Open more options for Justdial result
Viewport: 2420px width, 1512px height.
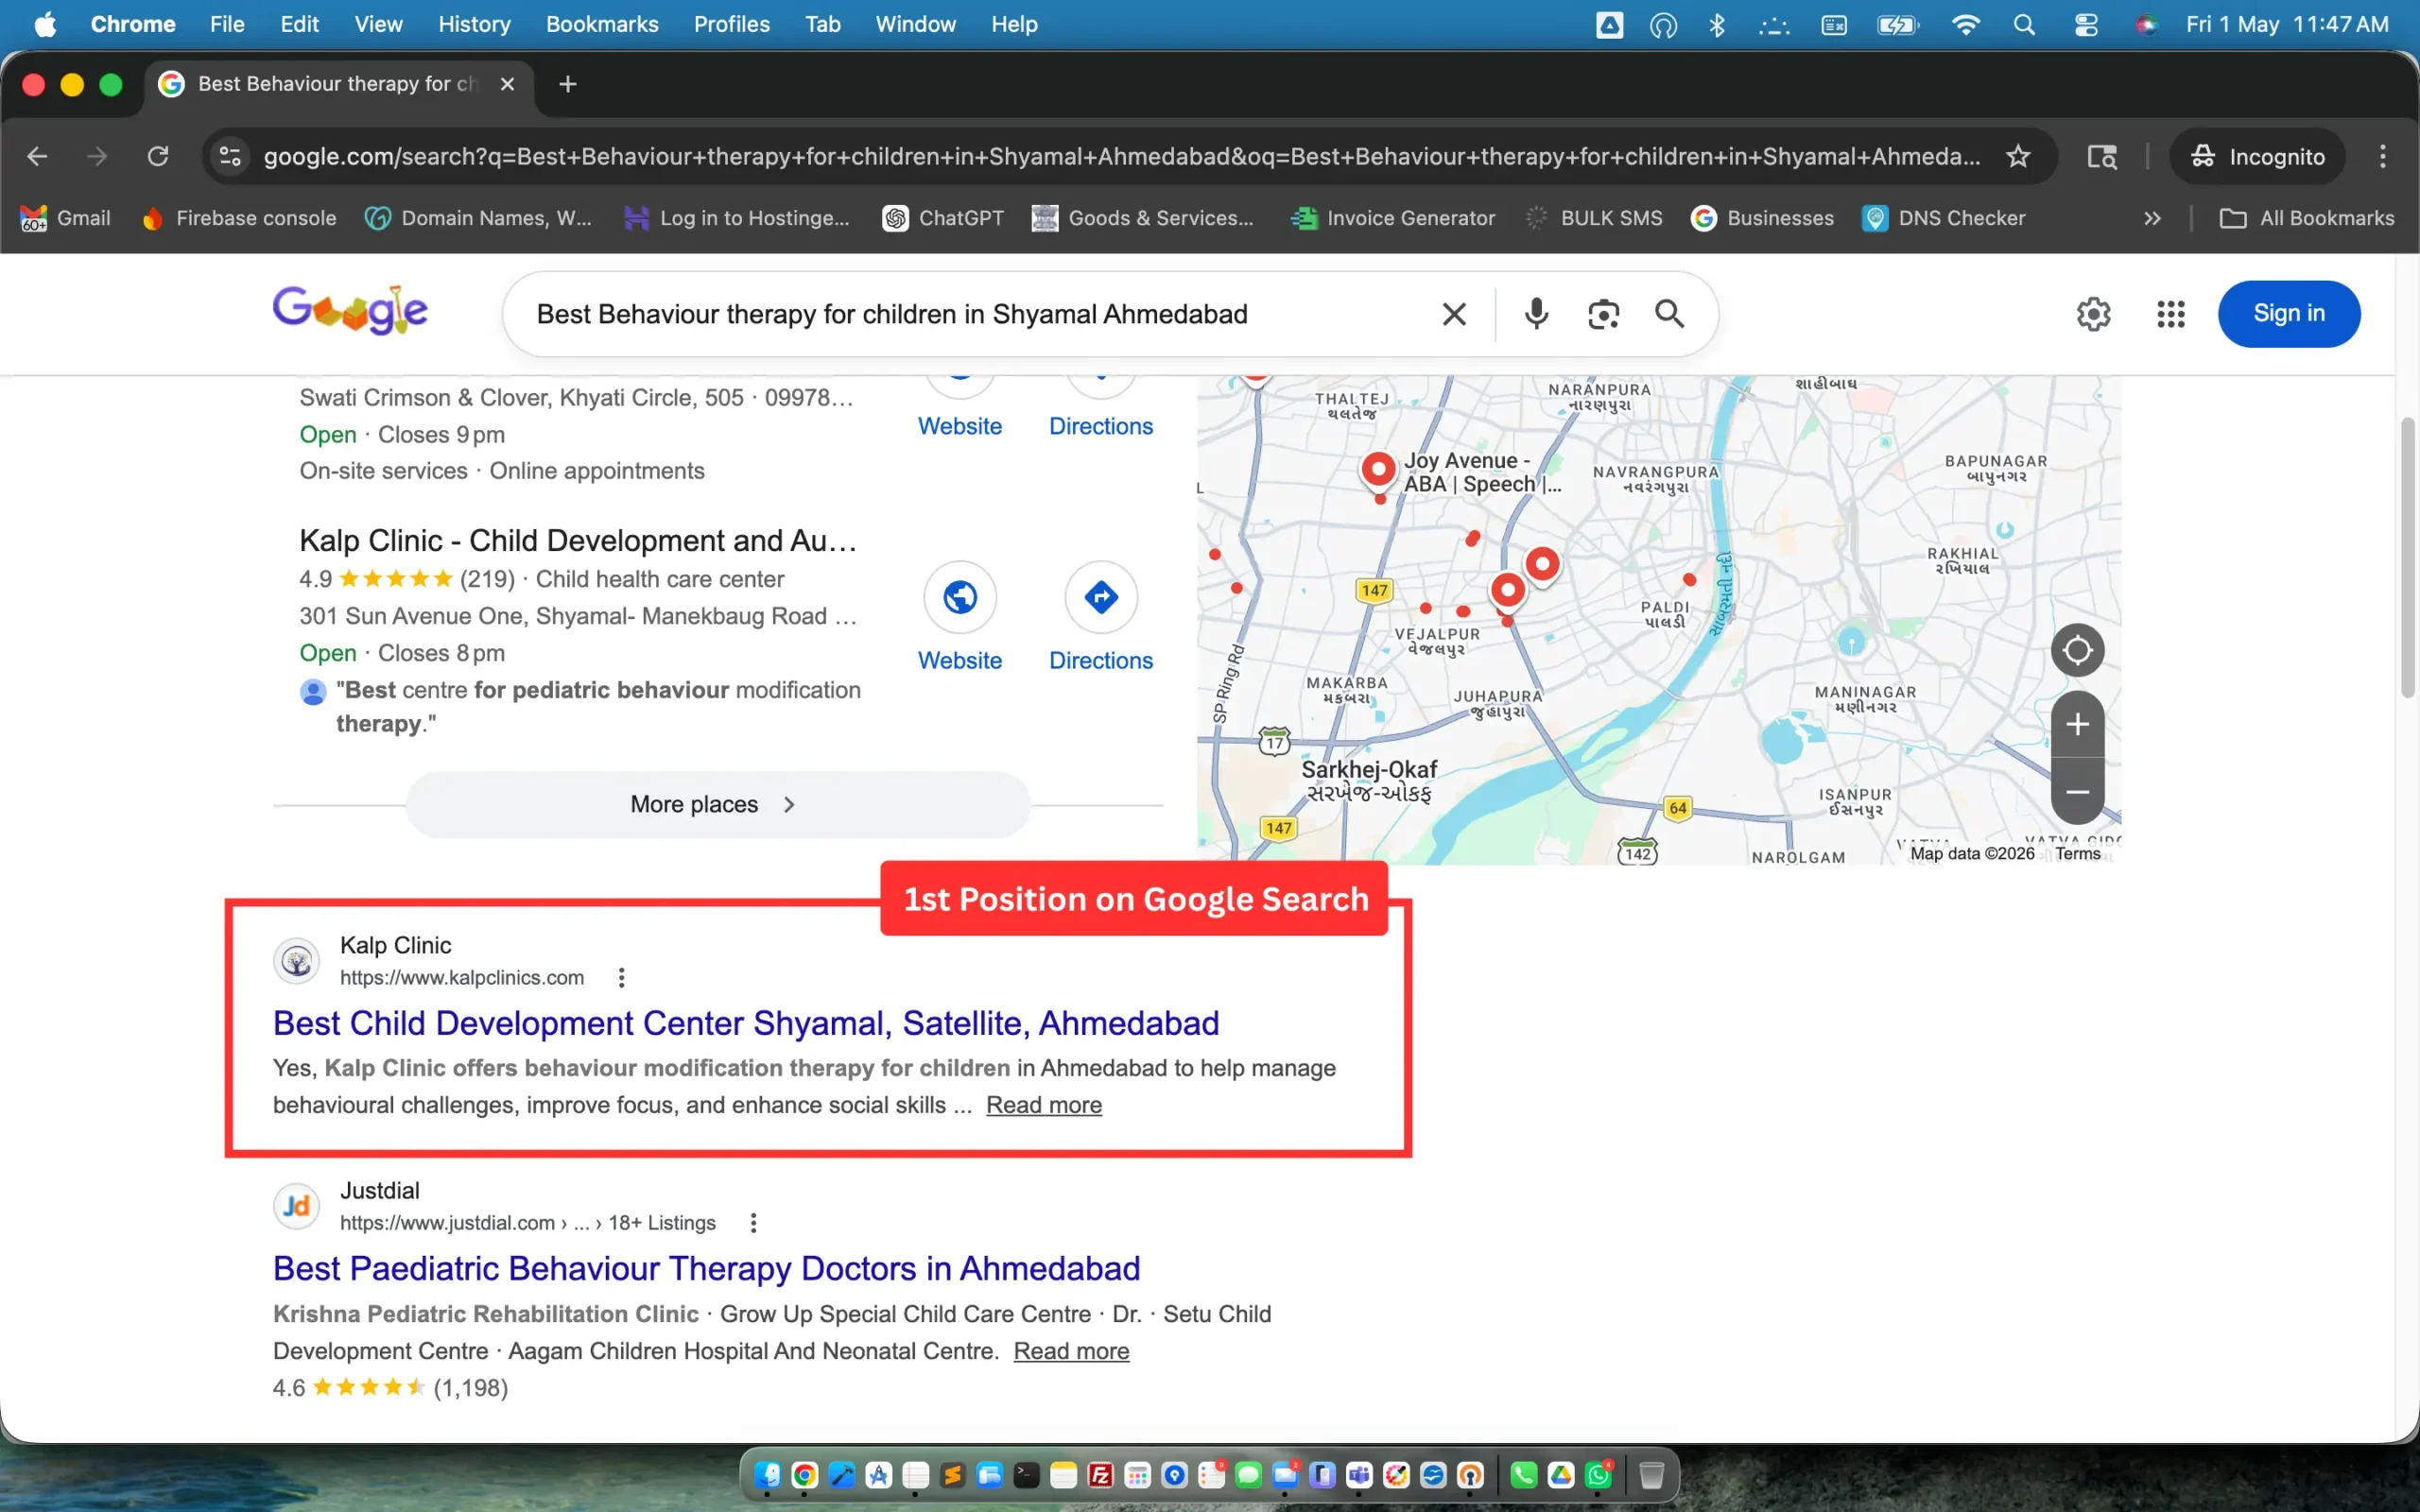pyautogui.click(x=753, y=1222)
